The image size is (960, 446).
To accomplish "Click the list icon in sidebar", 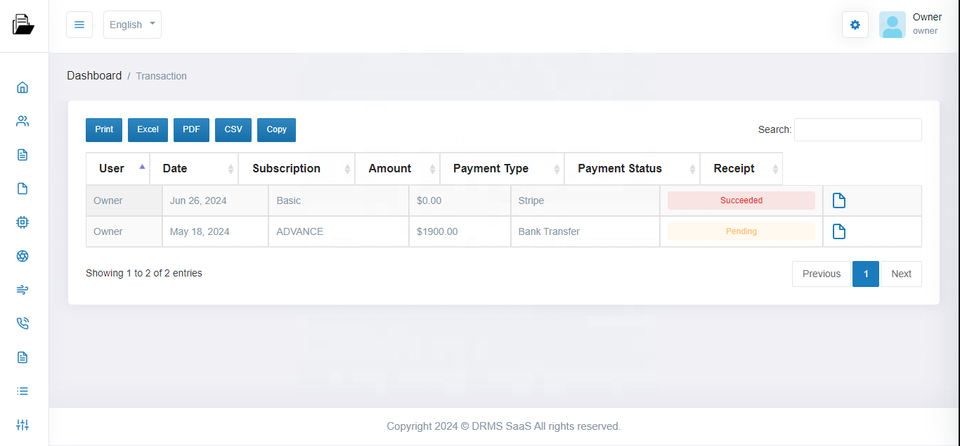I will 23,391.
